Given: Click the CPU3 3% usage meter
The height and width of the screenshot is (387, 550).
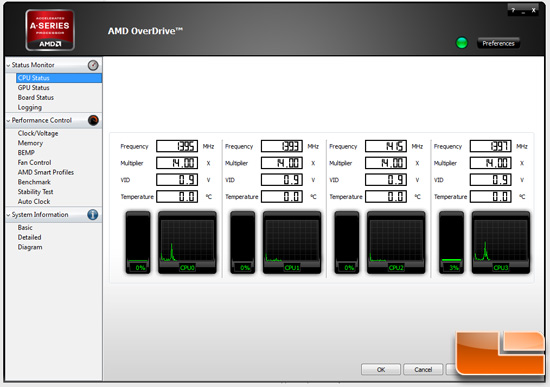Looking at the screenshot, I should [451, 242].
